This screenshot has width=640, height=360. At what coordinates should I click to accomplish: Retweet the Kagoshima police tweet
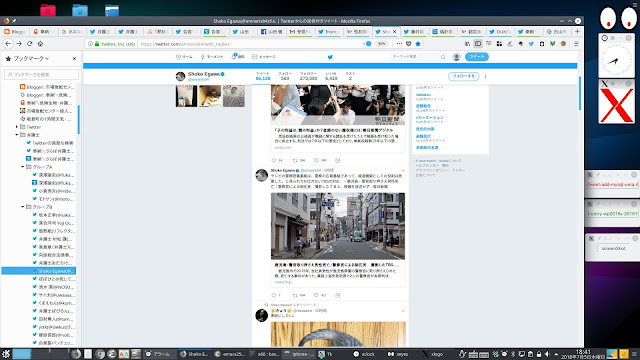(295, 295)
